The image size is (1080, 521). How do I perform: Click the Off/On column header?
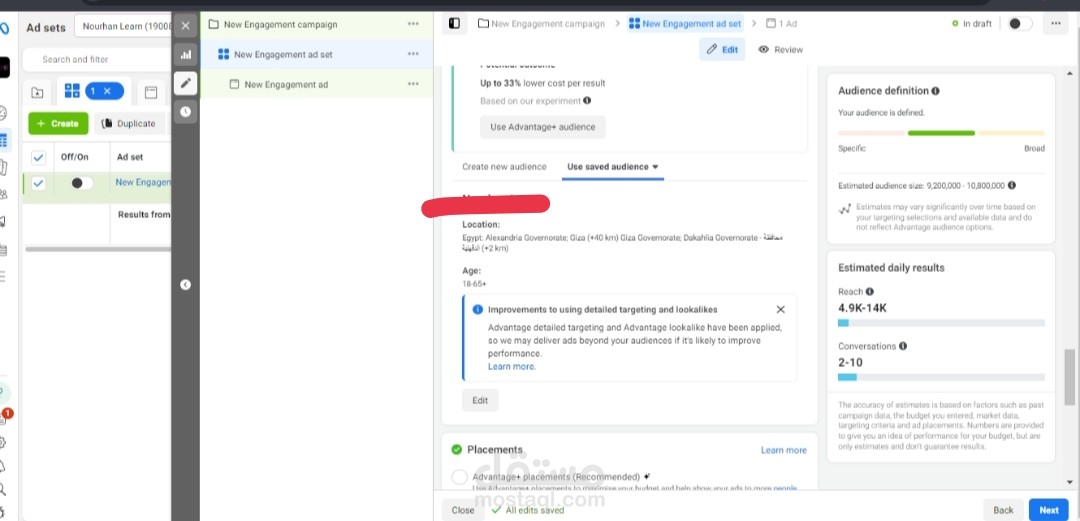[74, 157]
